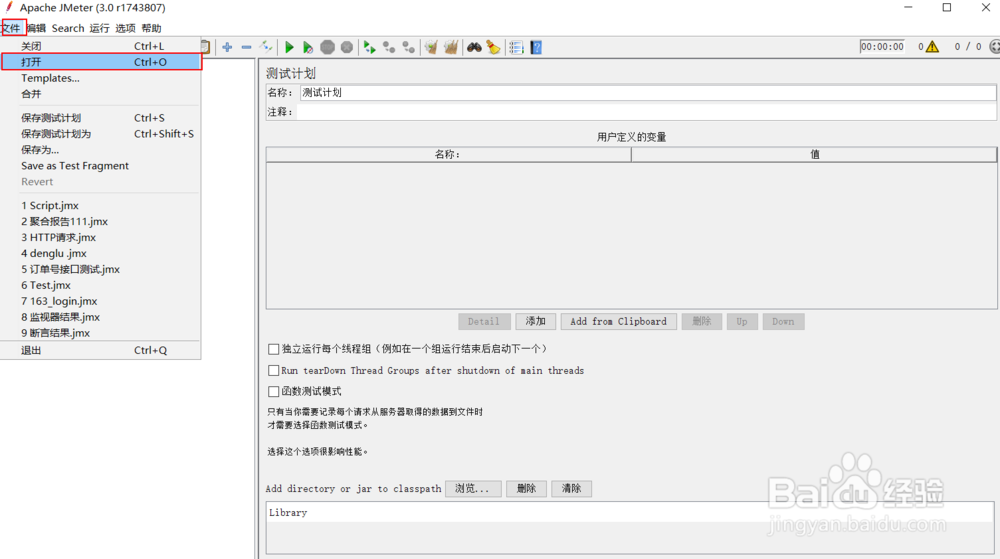
Task: Click Add from Clipboard button
Action: (618, 321)
